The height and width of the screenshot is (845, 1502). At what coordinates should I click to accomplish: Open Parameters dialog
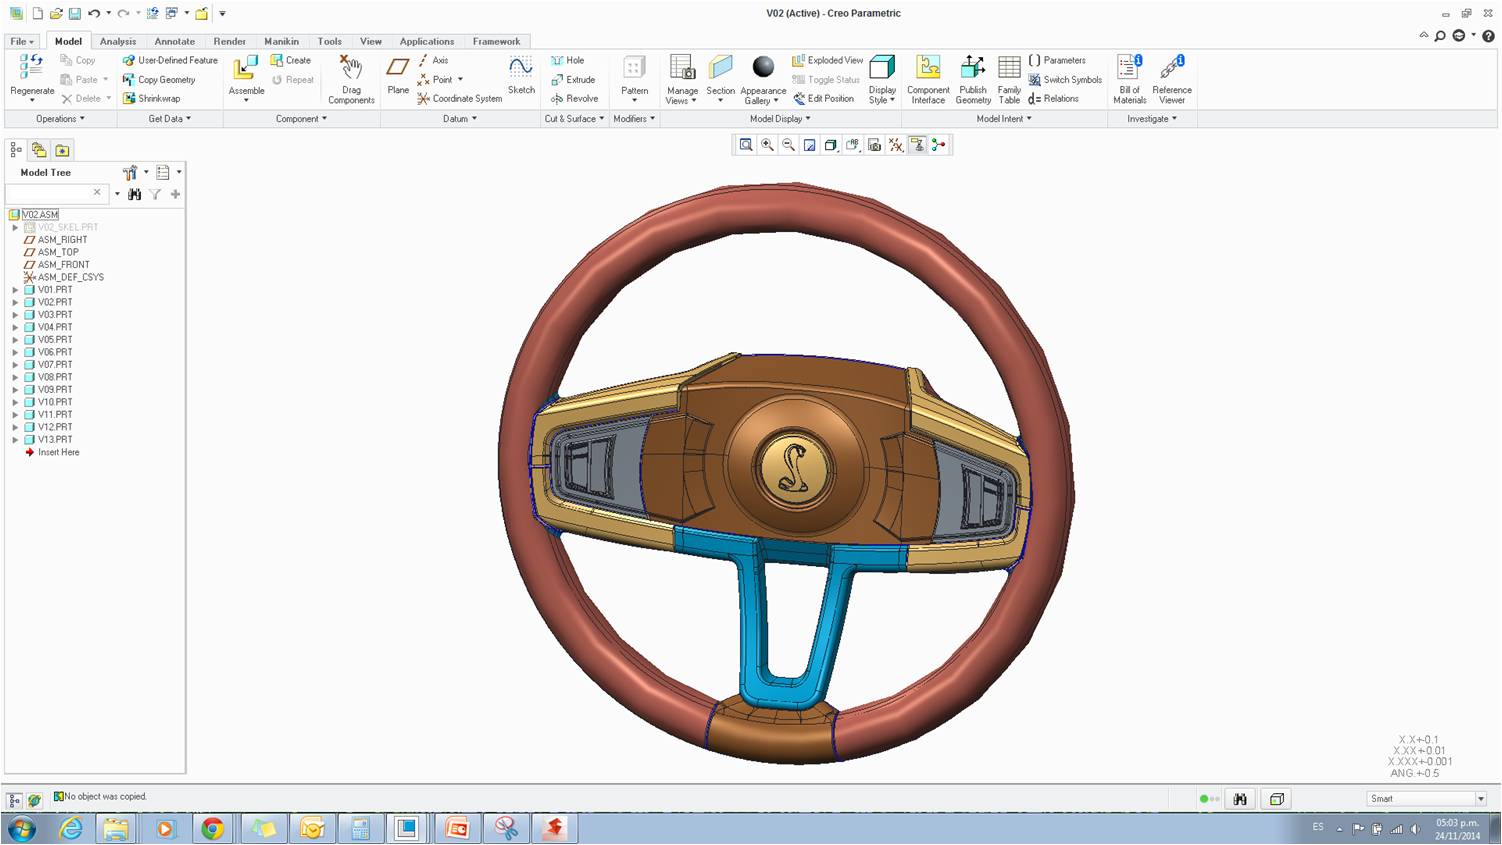pos(1056,60)
